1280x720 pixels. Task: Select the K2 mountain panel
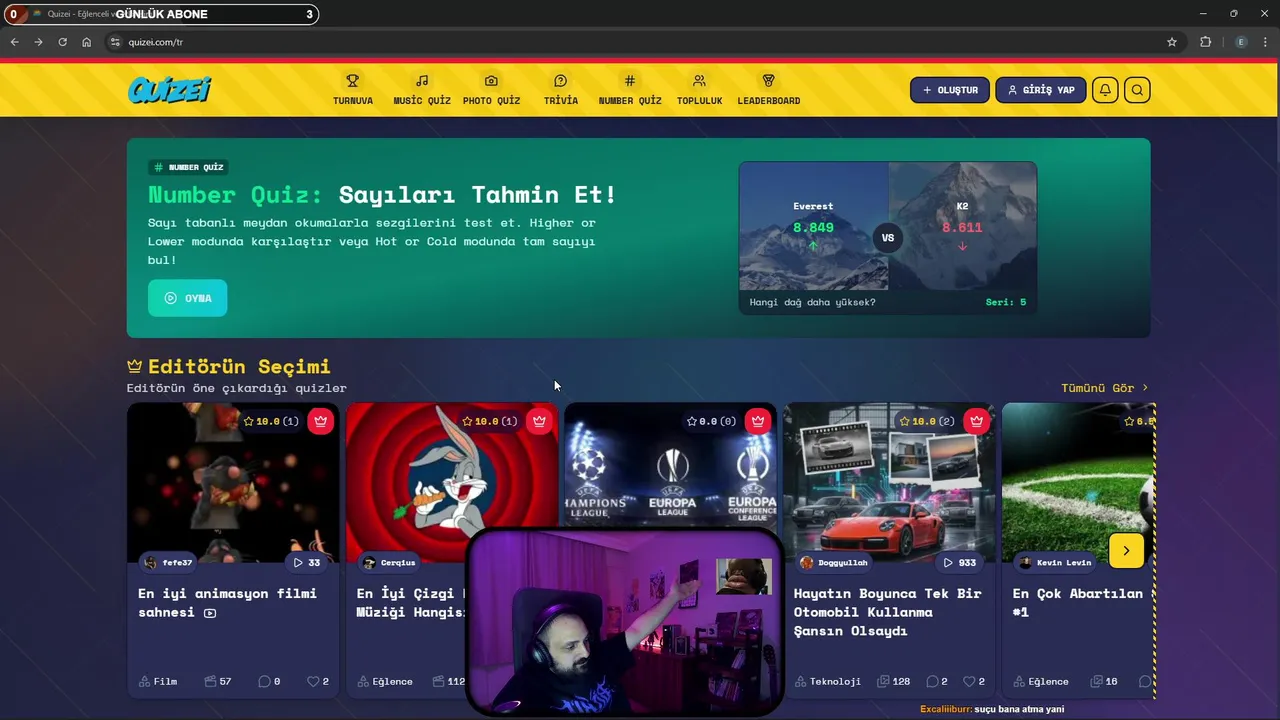click(962, 226)
